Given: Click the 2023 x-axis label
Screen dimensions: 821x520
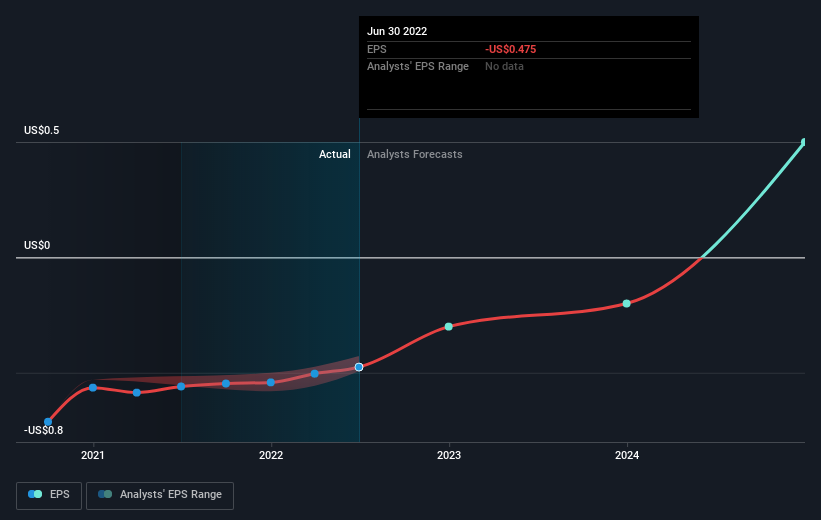Looking at the screenshot, I should pos(449,455).
